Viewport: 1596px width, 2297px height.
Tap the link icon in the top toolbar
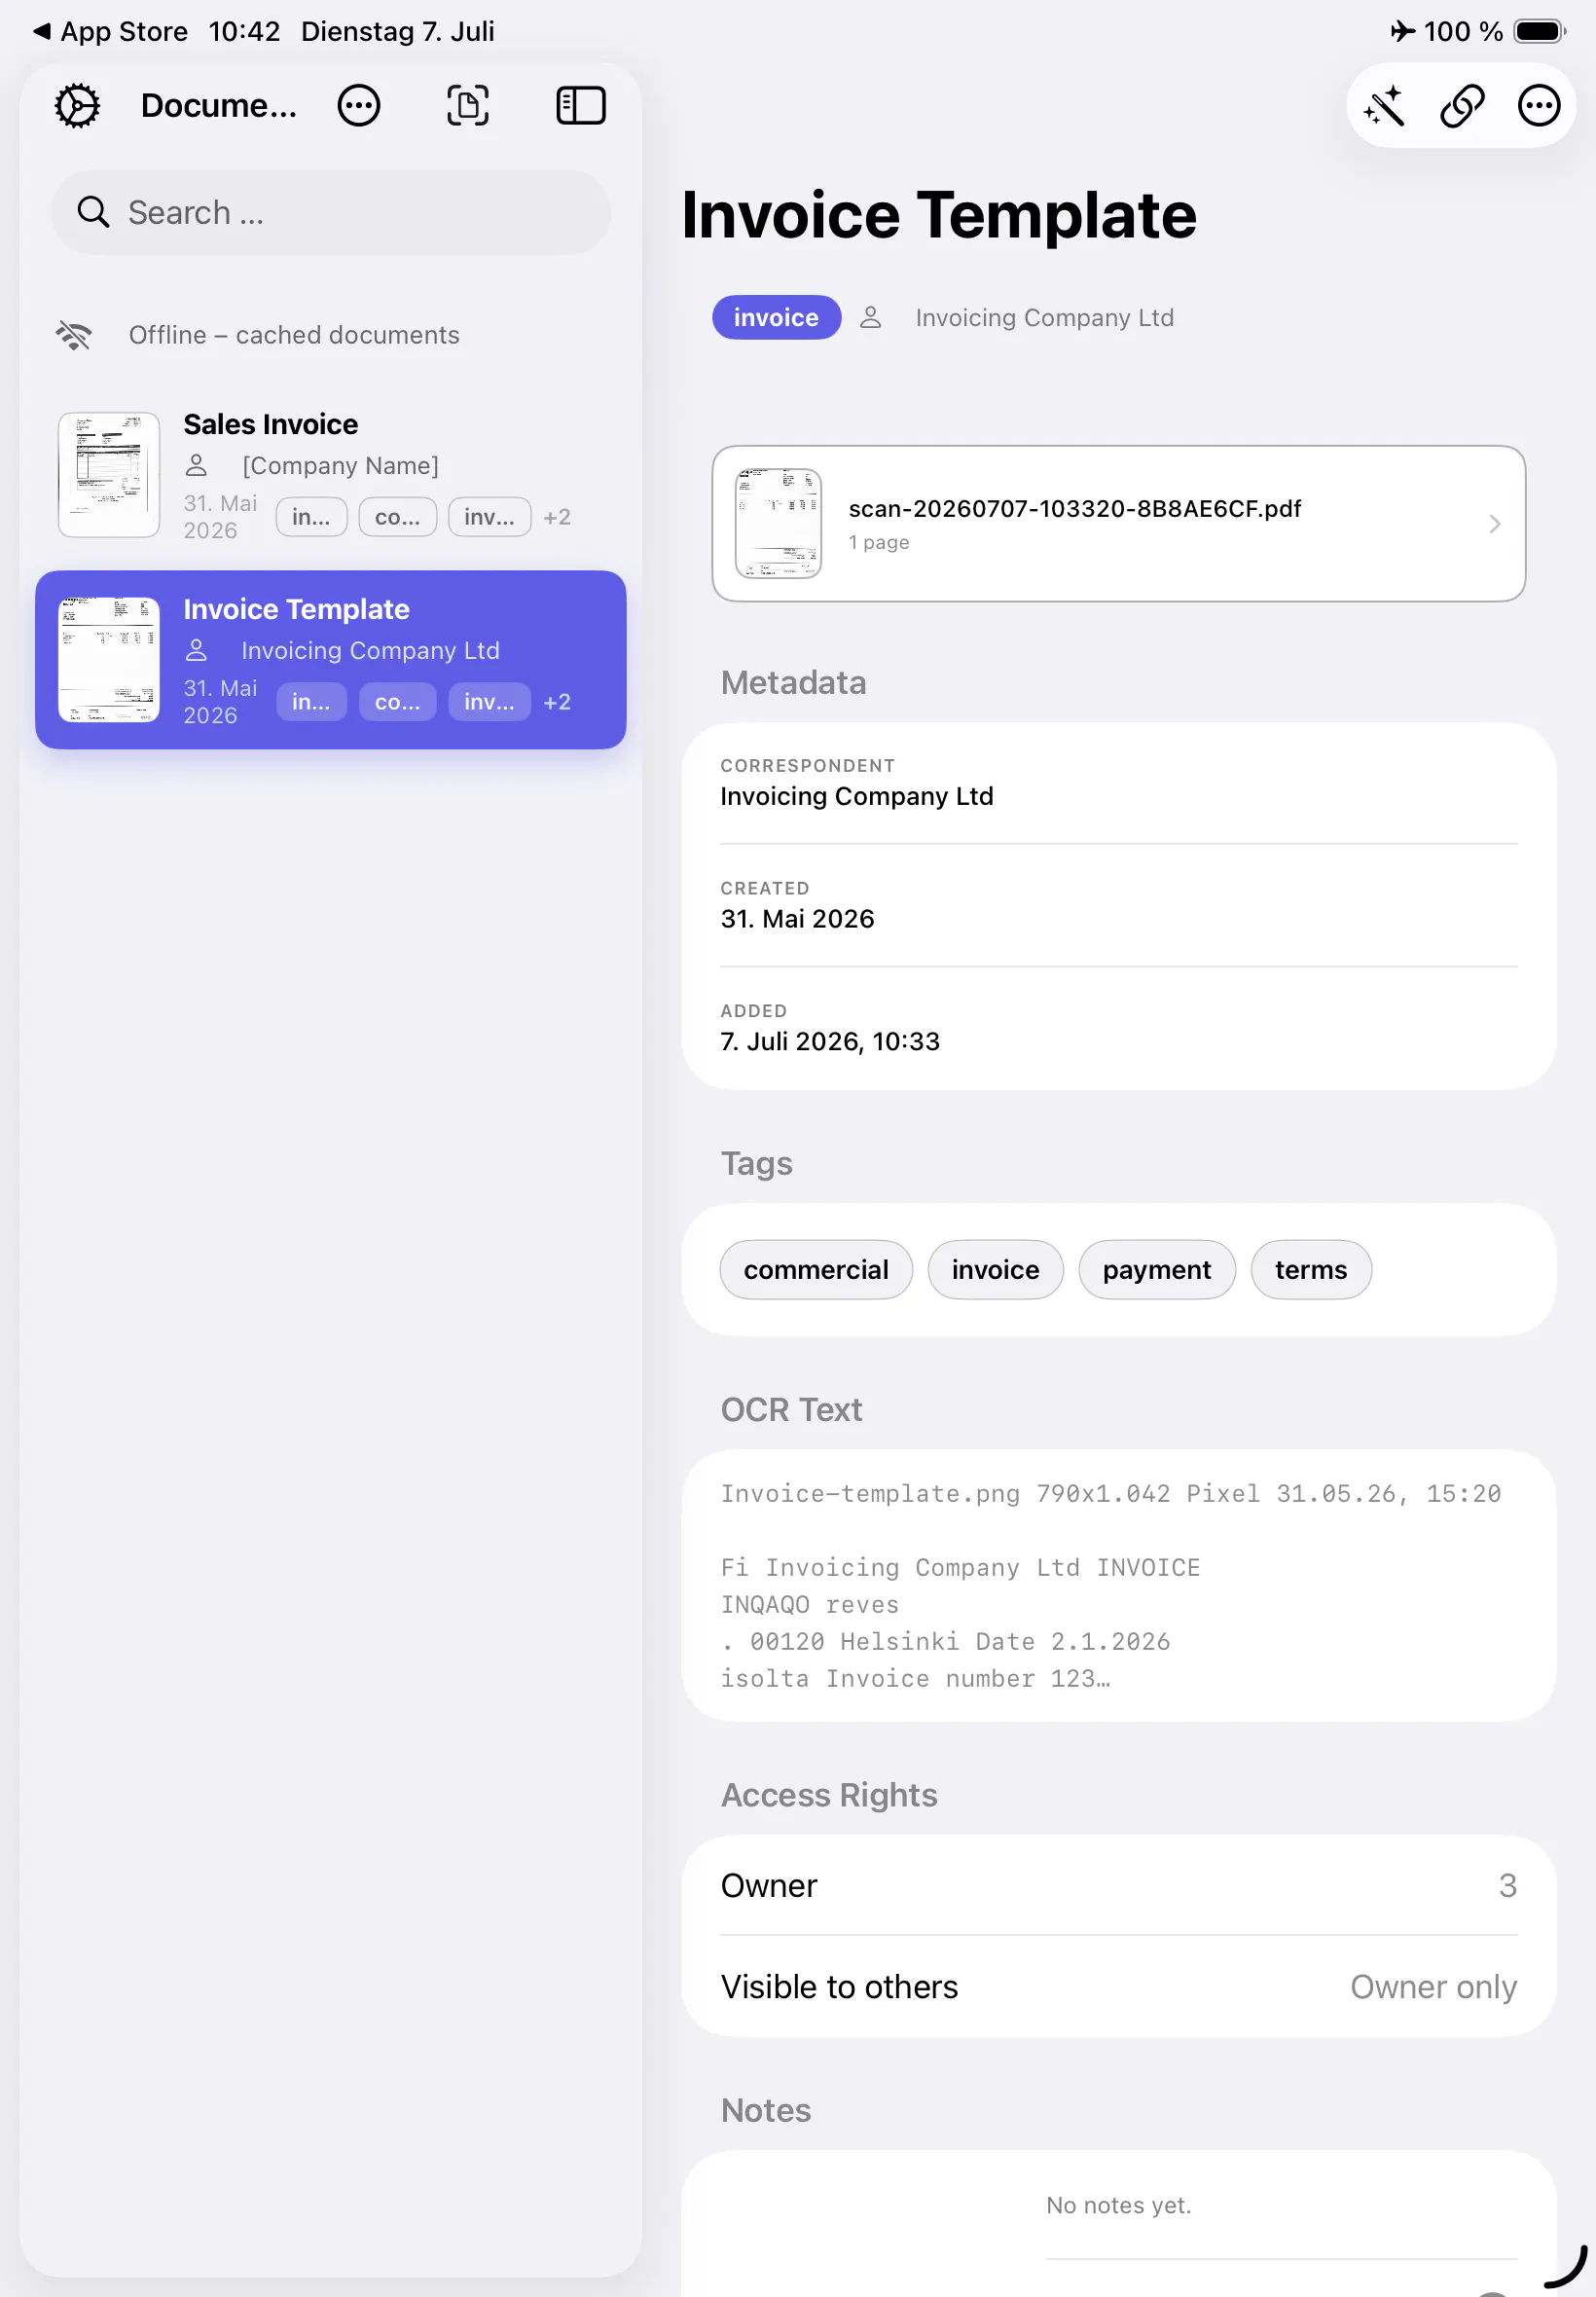coord(1462,106)
